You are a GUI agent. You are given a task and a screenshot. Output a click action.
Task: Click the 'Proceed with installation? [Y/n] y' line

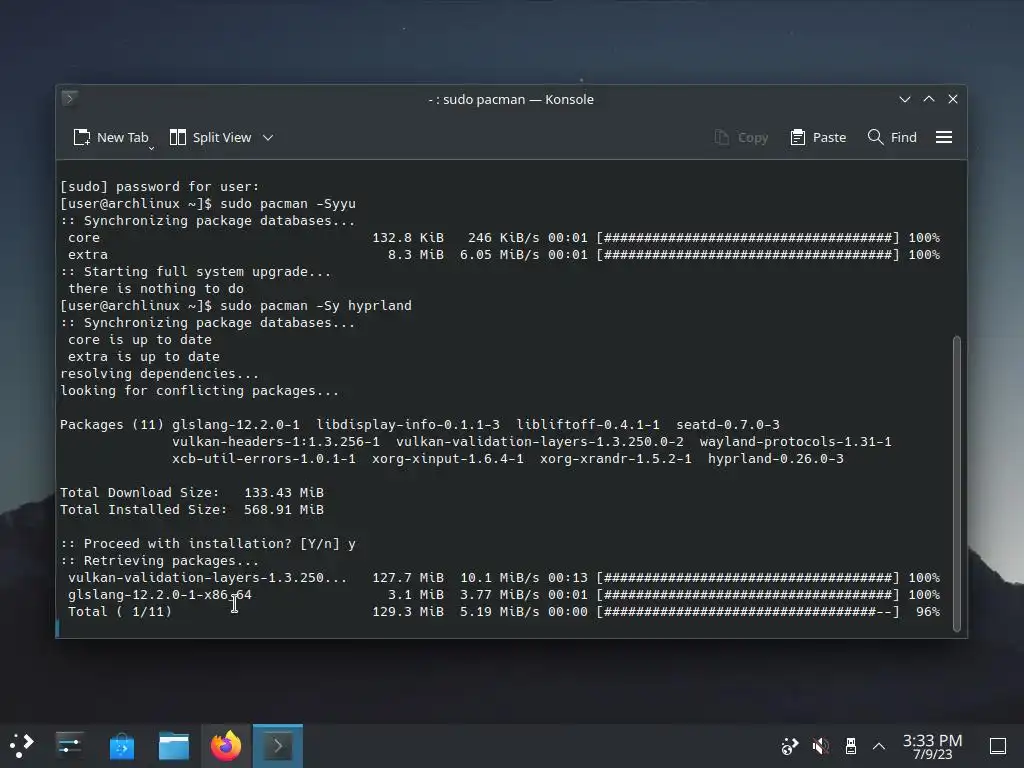[x=208, y=543]
